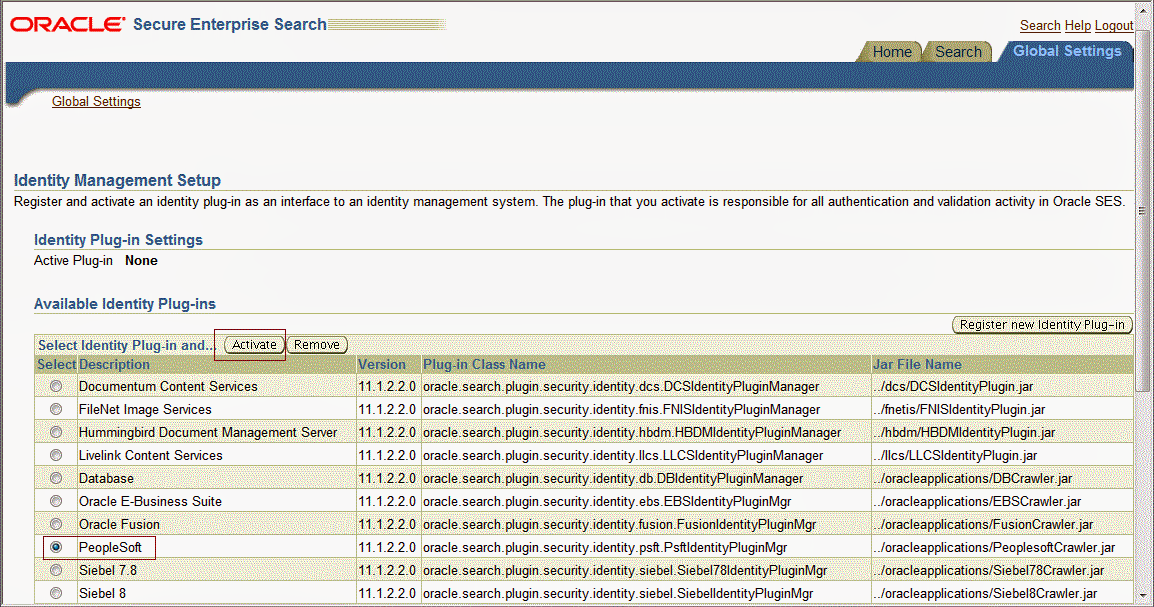Click the DCSIdentityPlugin.jar file name
This screenshot has width=1154, height=607.
click(x=953, y=386)
